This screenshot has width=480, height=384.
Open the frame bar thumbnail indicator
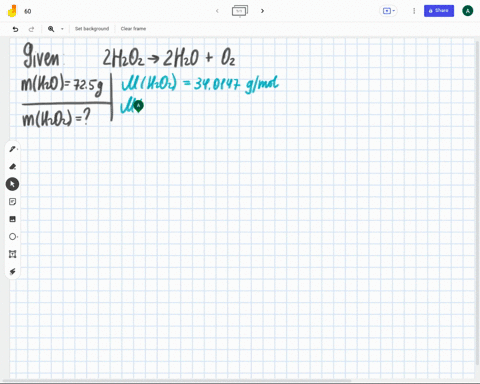click(x=239, y=11)
